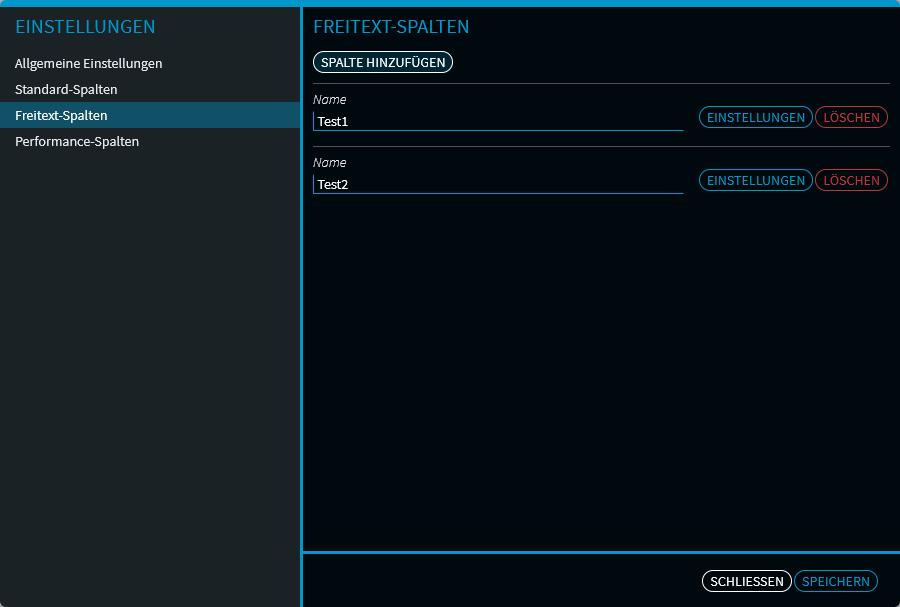Image resolution: width=900 pixels, height=607 pixels.
Task: Delete the Test1 column with LÖSCHEN
Action: (851, 118)
